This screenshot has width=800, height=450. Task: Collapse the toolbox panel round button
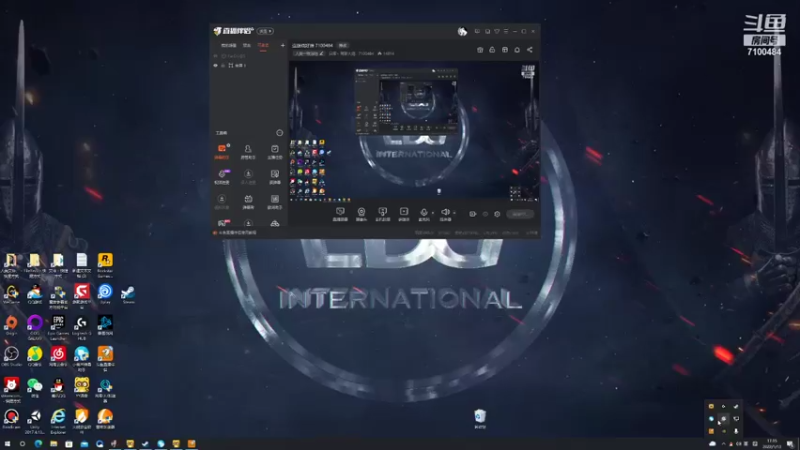point(280,133)
